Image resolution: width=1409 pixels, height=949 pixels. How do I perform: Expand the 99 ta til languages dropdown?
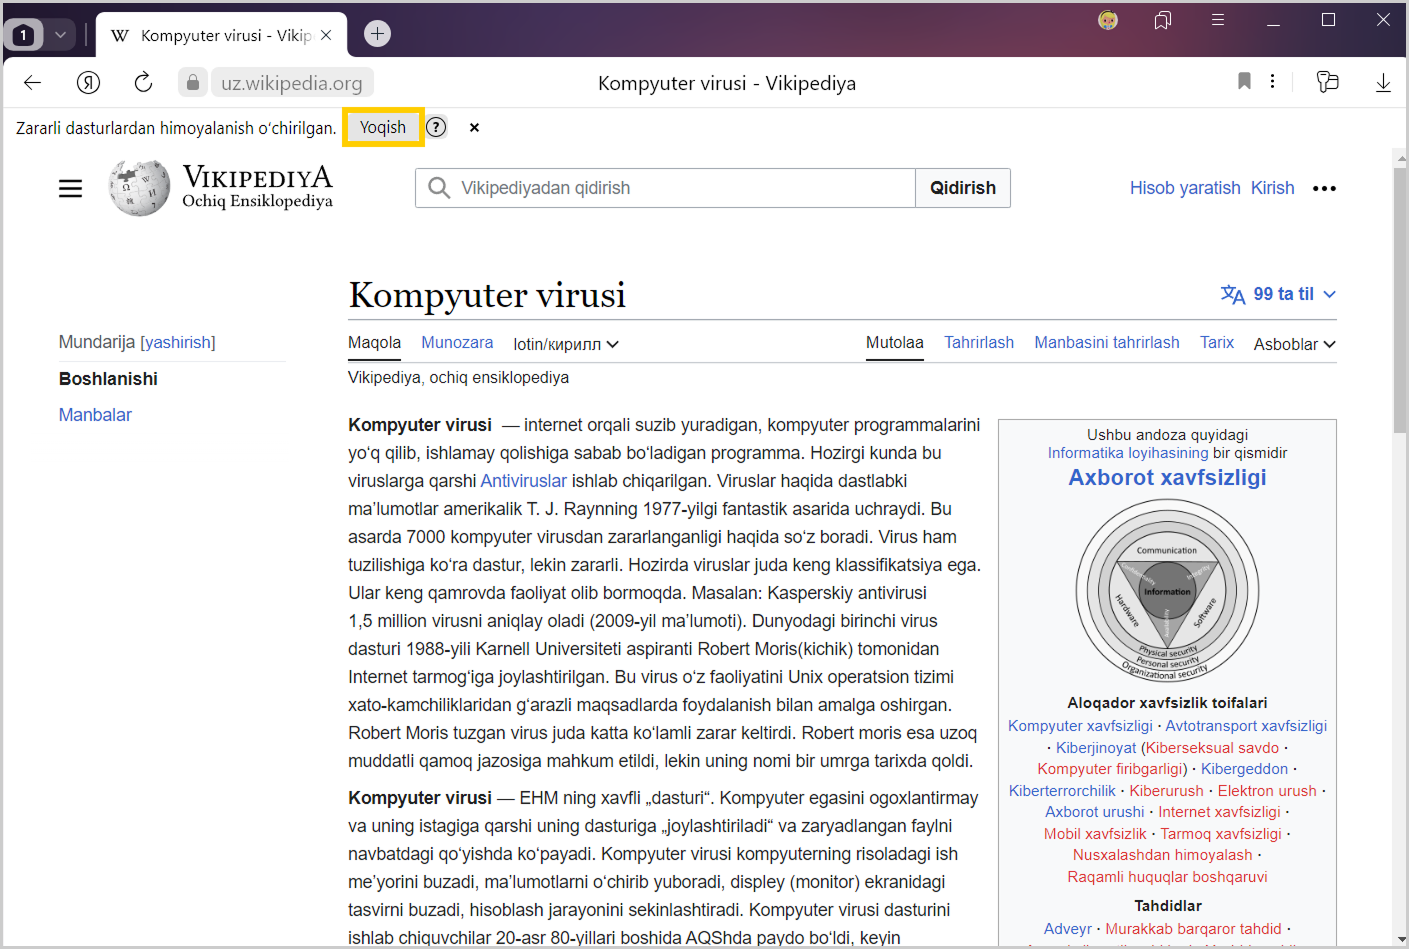point(1278,294)
